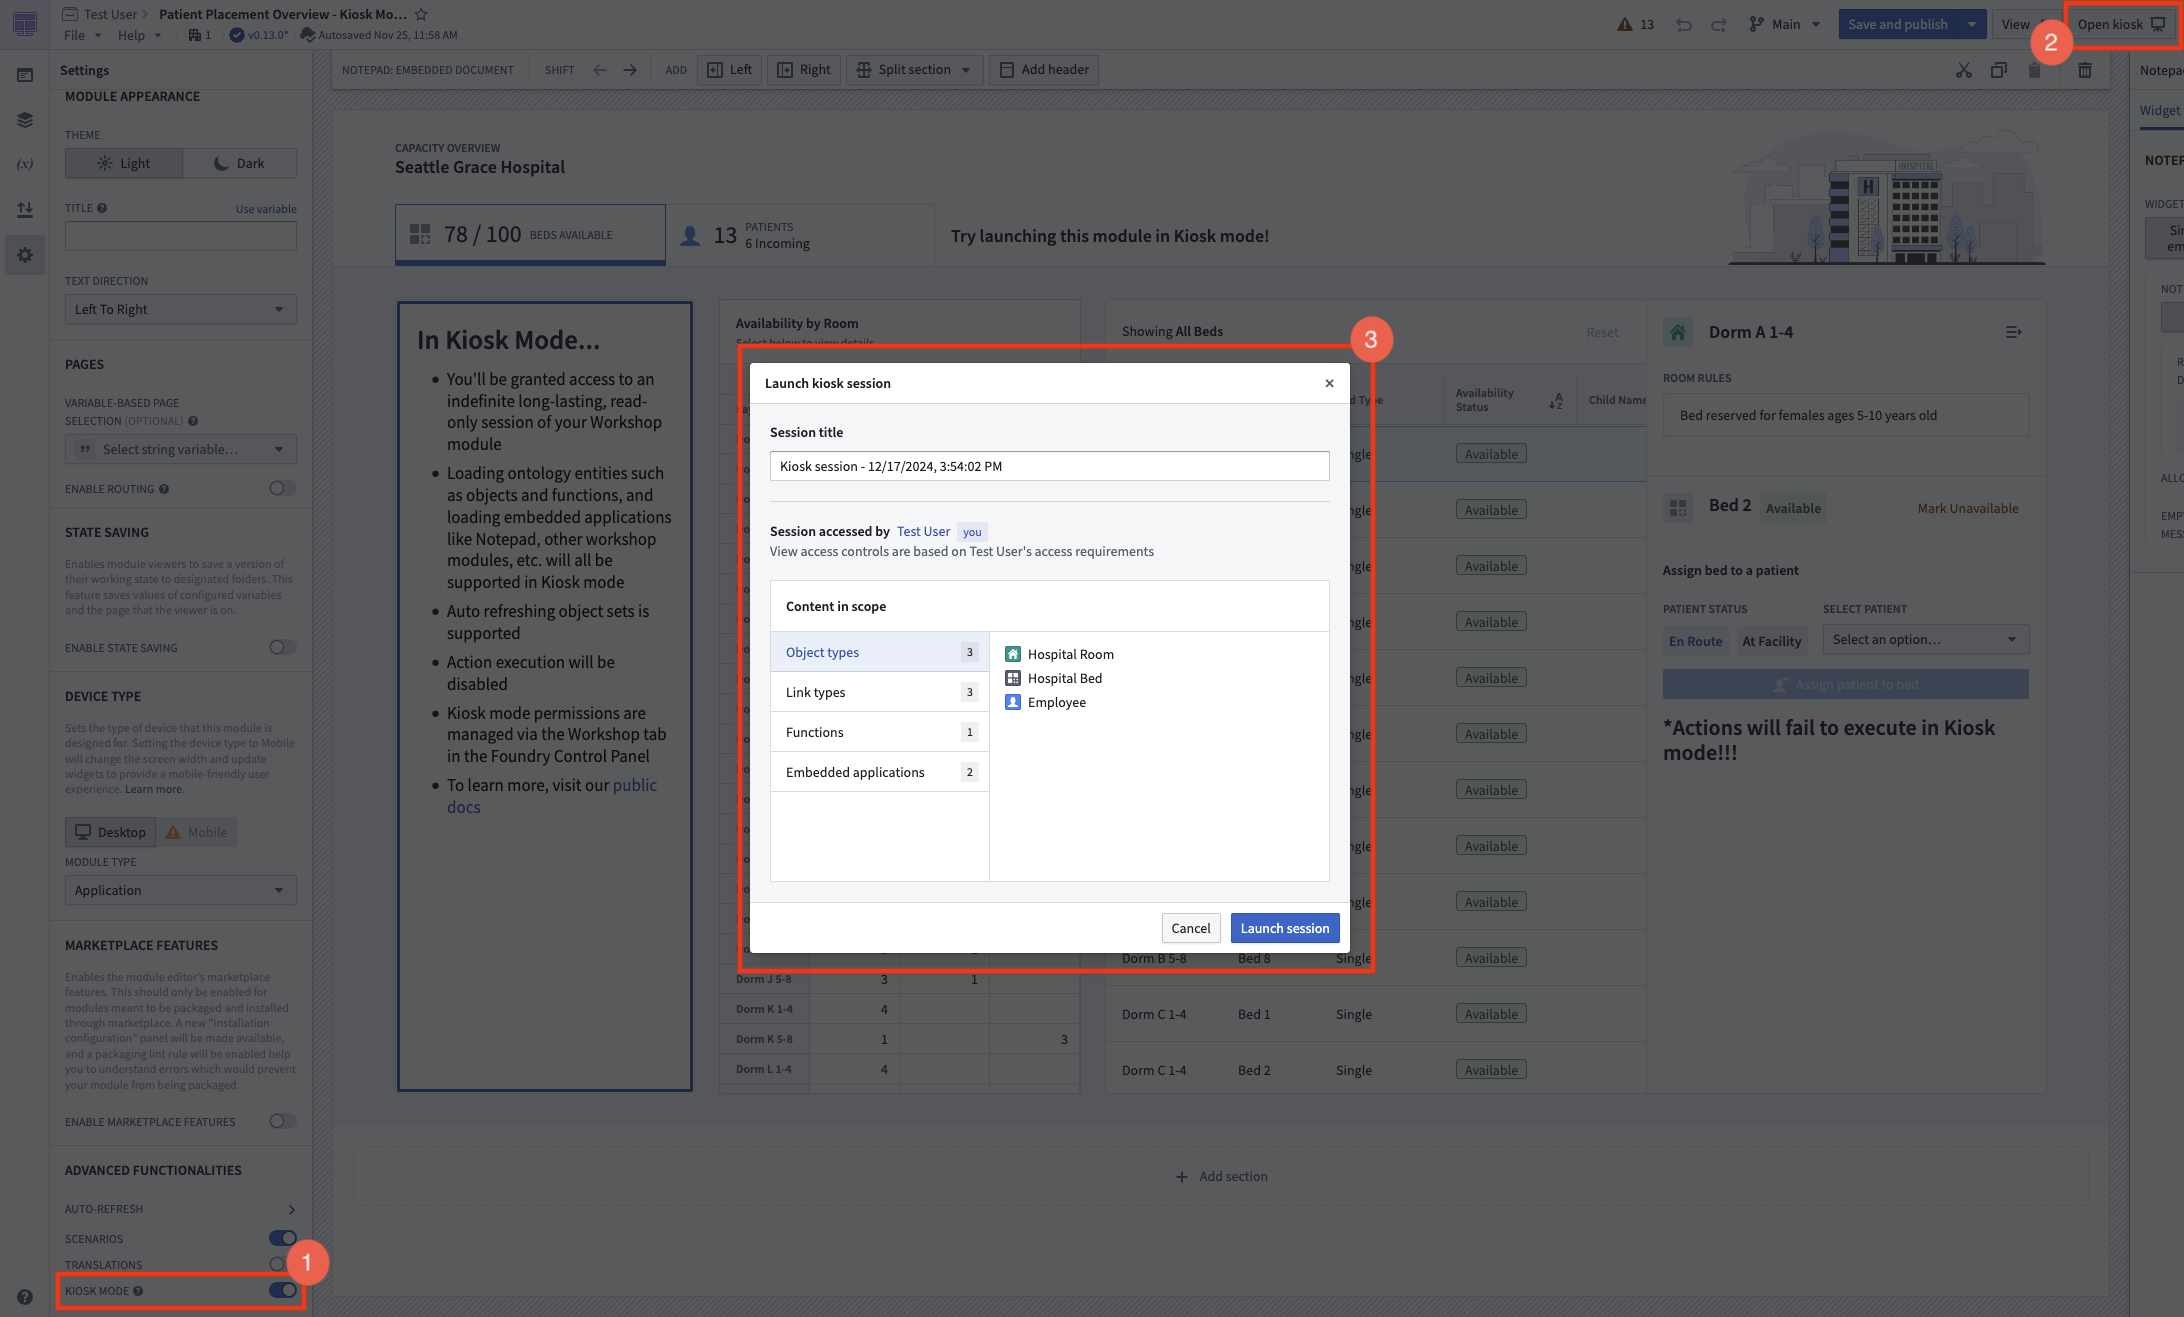
Task: Open the Main branch dropdown
Action: 1785,25
